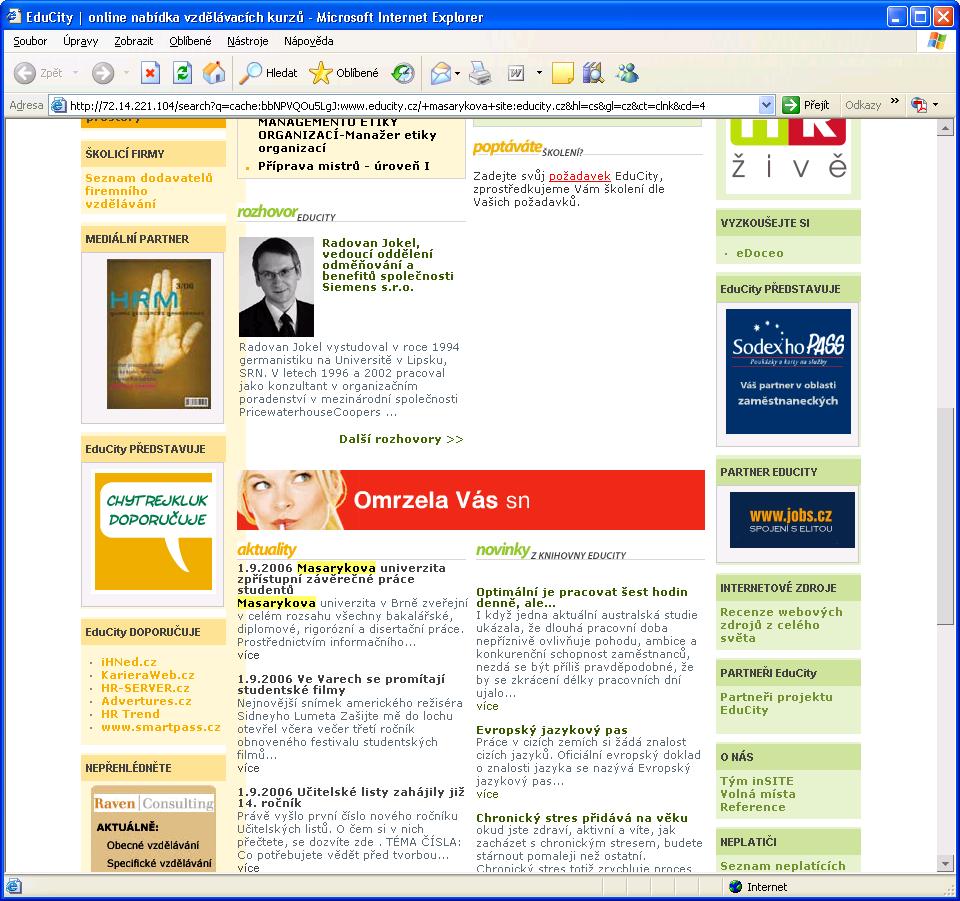Open the www.smartpass.cz link
Viewport: 960px width, 901px height.
[x=160, y=727]
